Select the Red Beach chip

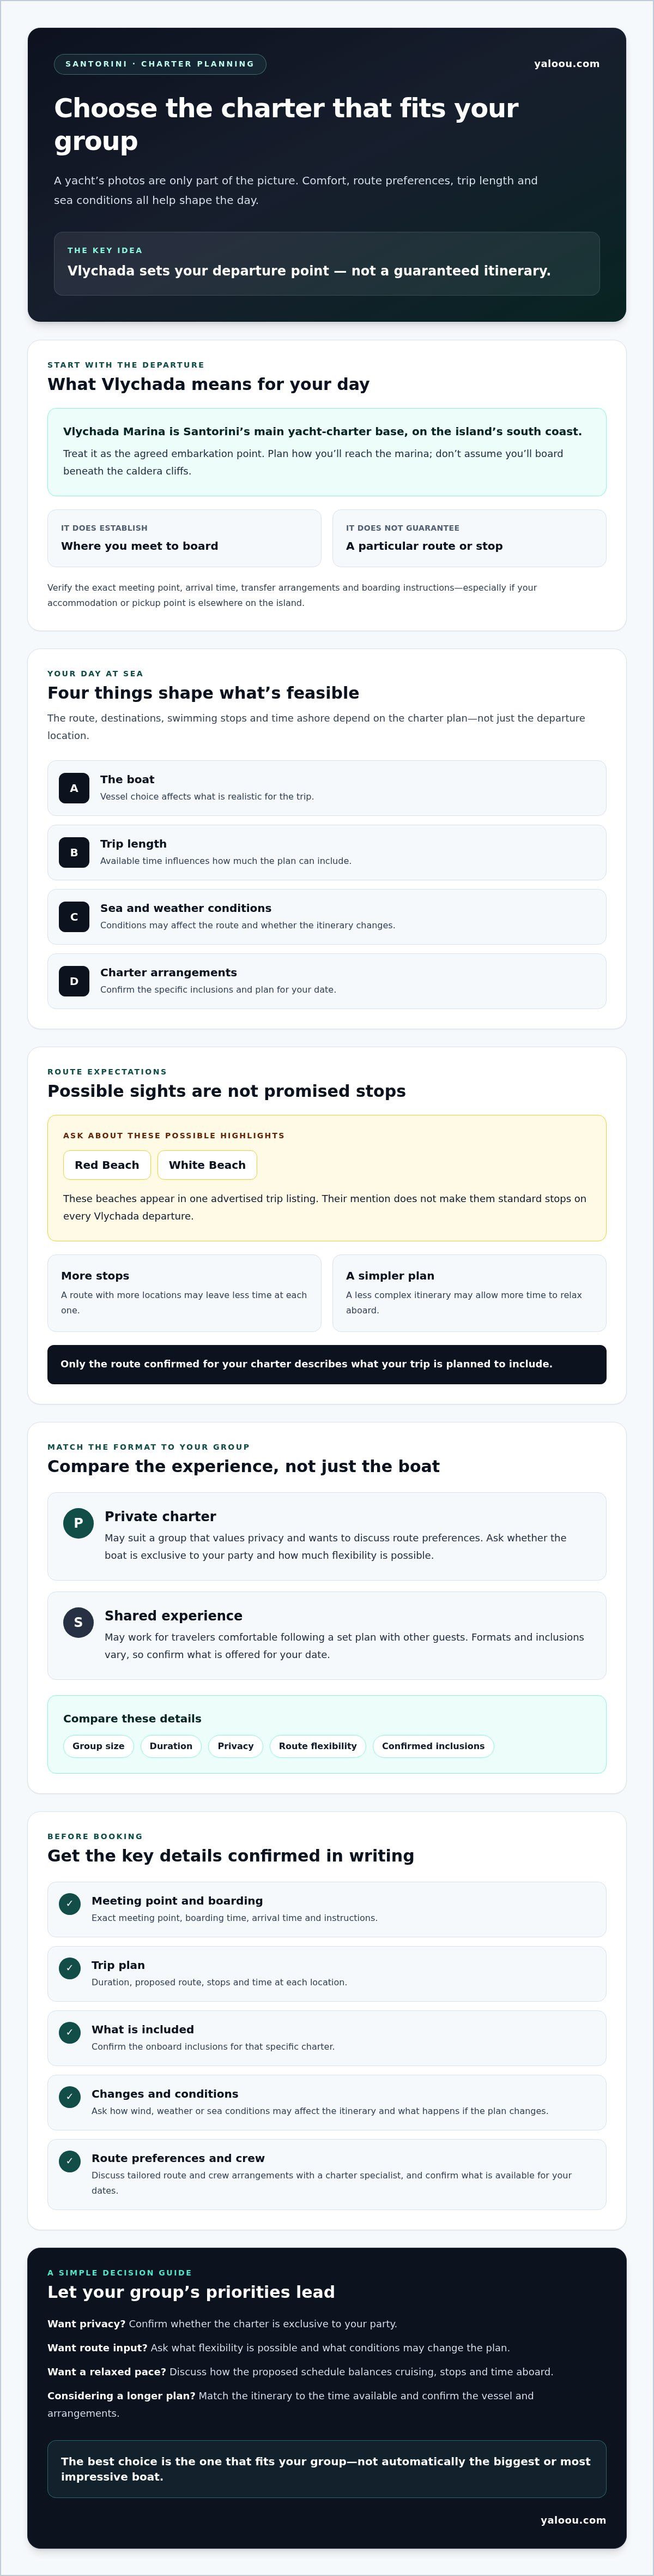(x=107, y=1165)
